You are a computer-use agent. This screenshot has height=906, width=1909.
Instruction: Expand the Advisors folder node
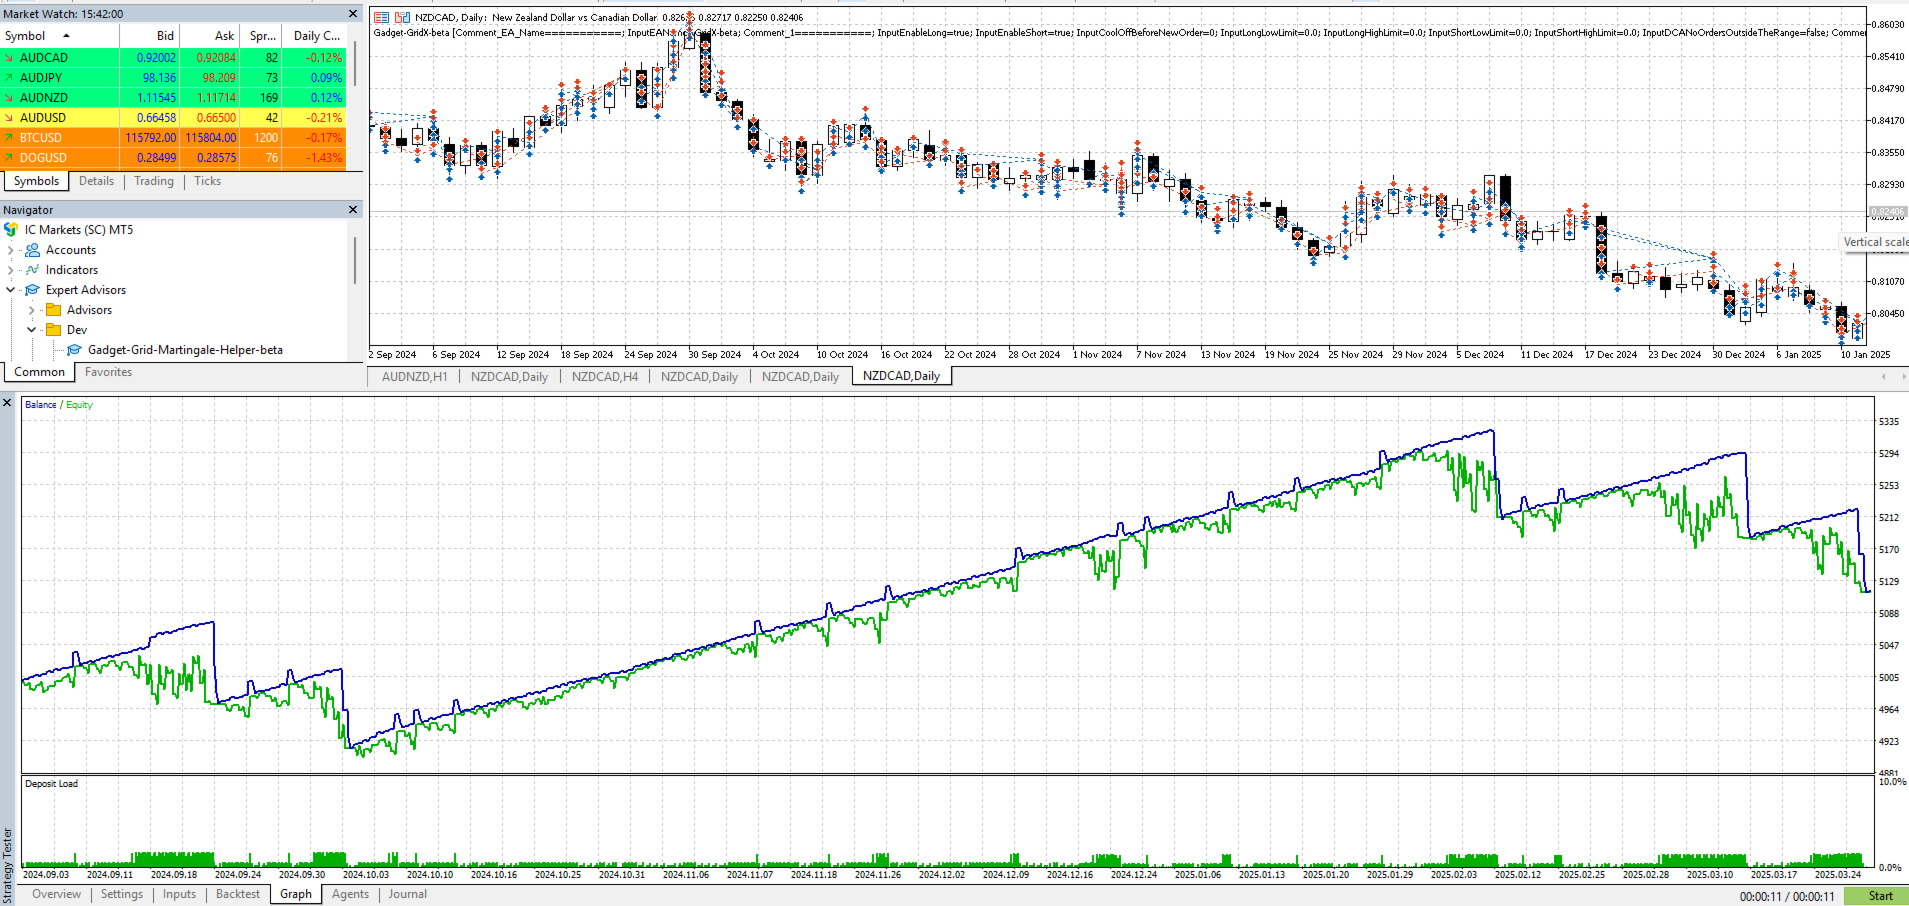(32, 310)
